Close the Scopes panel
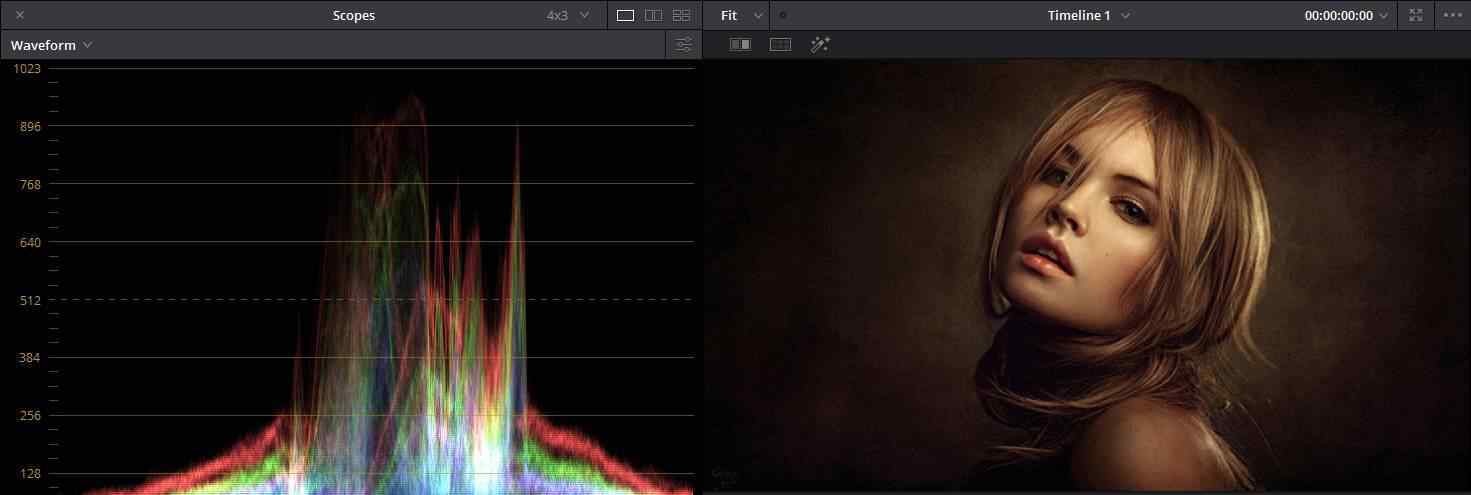The height and width of the screenshot is (495, 1471). 20,15
